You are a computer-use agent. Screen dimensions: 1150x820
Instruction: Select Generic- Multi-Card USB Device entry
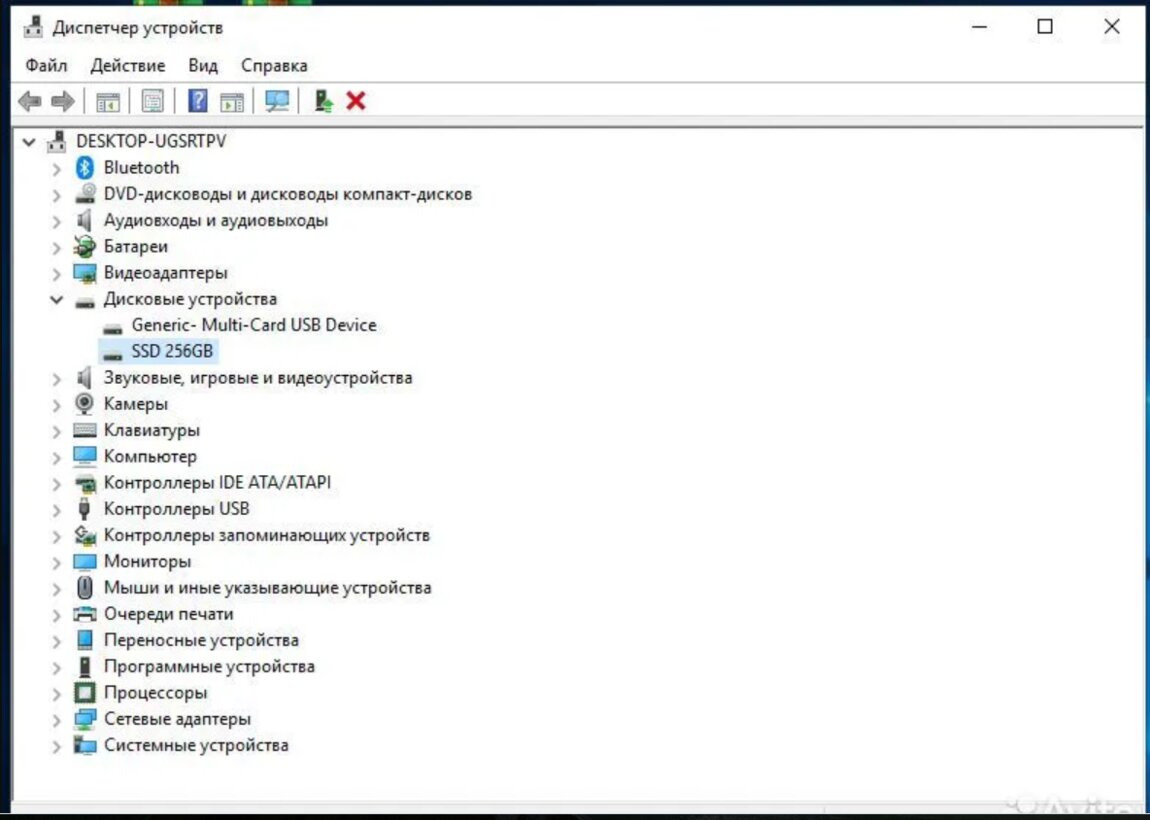coord(253,325)
